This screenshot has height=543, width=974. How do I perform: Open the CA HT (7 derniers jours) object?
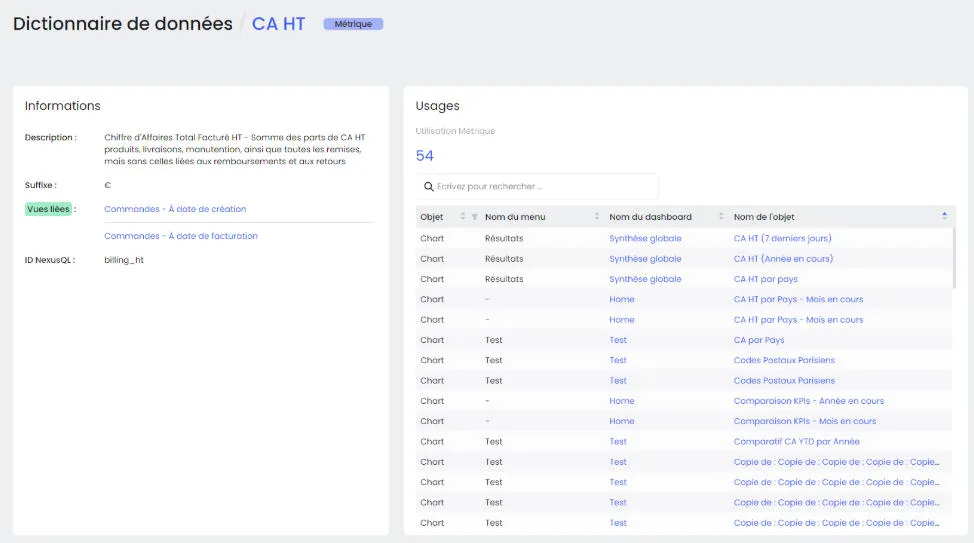(x=782, y=238)
